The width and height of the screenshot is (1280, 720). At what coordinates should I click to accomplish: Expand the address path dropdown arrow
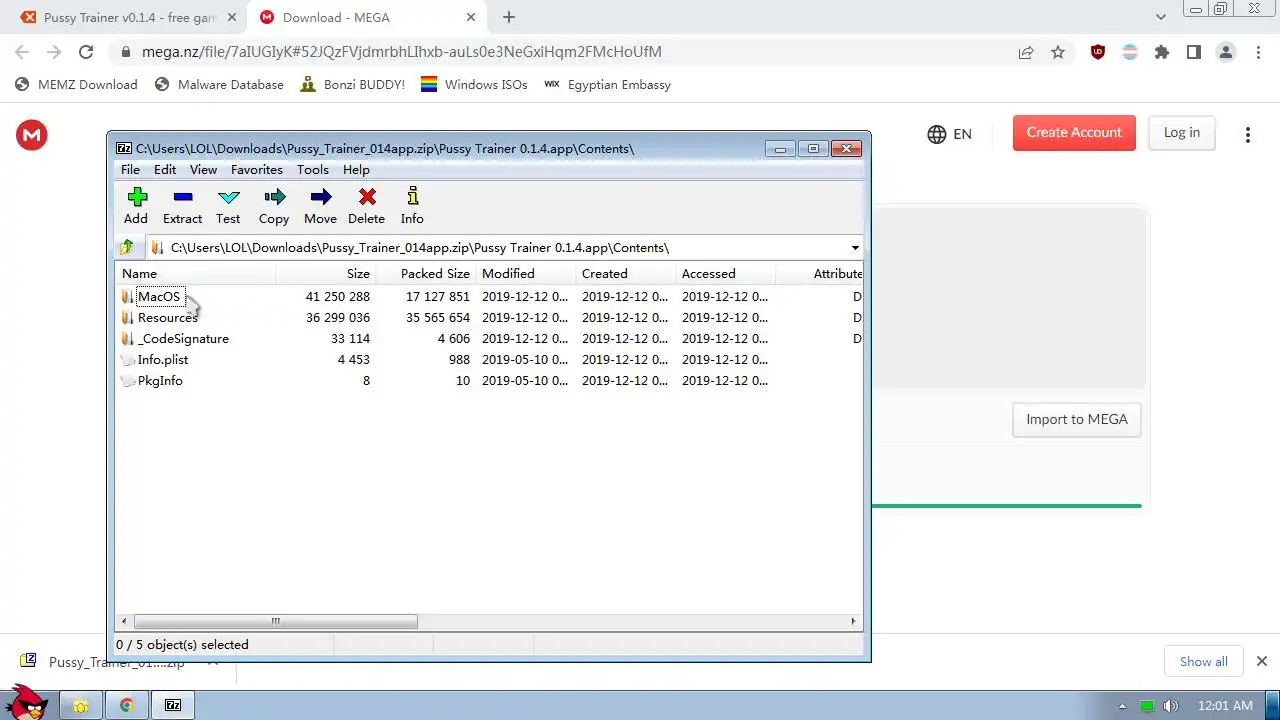[x=855, y=248]
